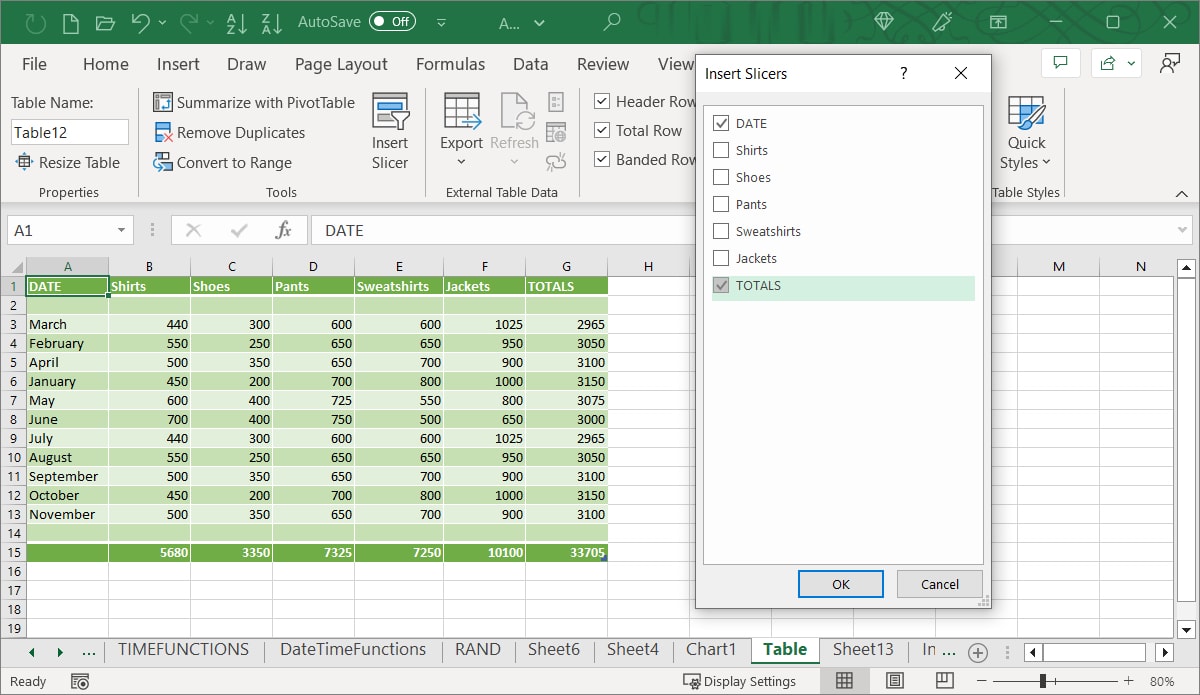1200x695 pixels.
Task: Click the Insert Slicer icon
Action: click(x=390, y=112)
